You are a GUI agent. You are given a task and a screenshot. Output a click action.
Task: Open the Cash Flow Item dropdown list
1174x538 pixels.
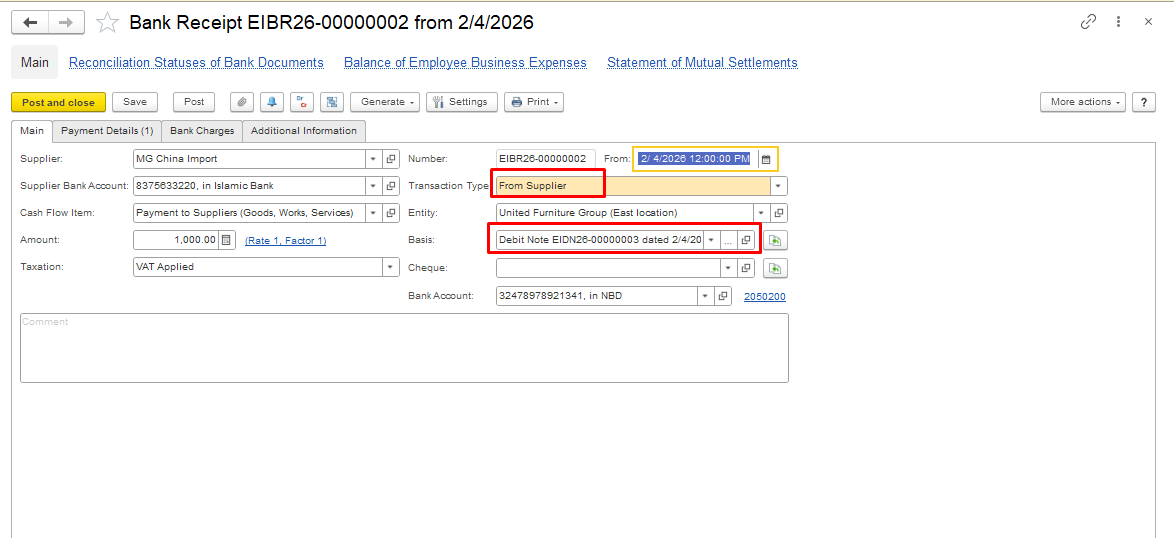point(373,213)
